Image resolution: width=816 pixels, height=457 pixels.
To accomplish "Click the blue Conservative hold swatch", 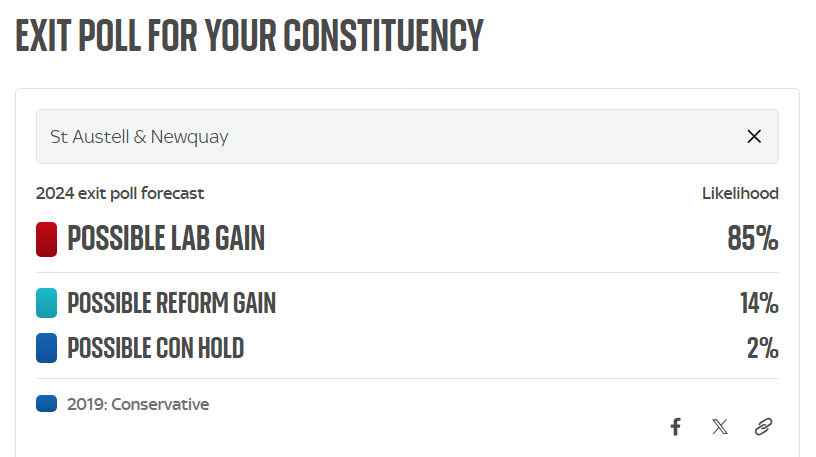I will coord(46,348).
